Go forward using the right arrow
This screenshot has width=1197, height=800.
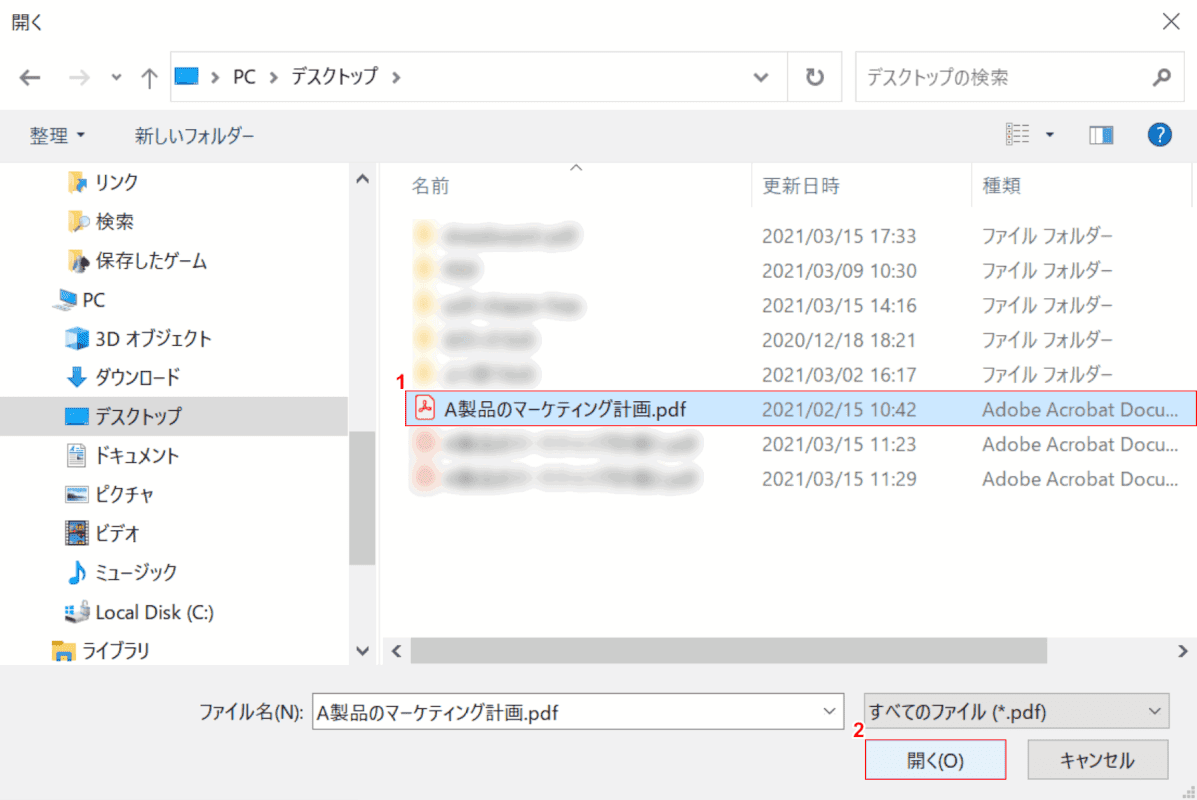pyautogui.click(x=79, y=77)
